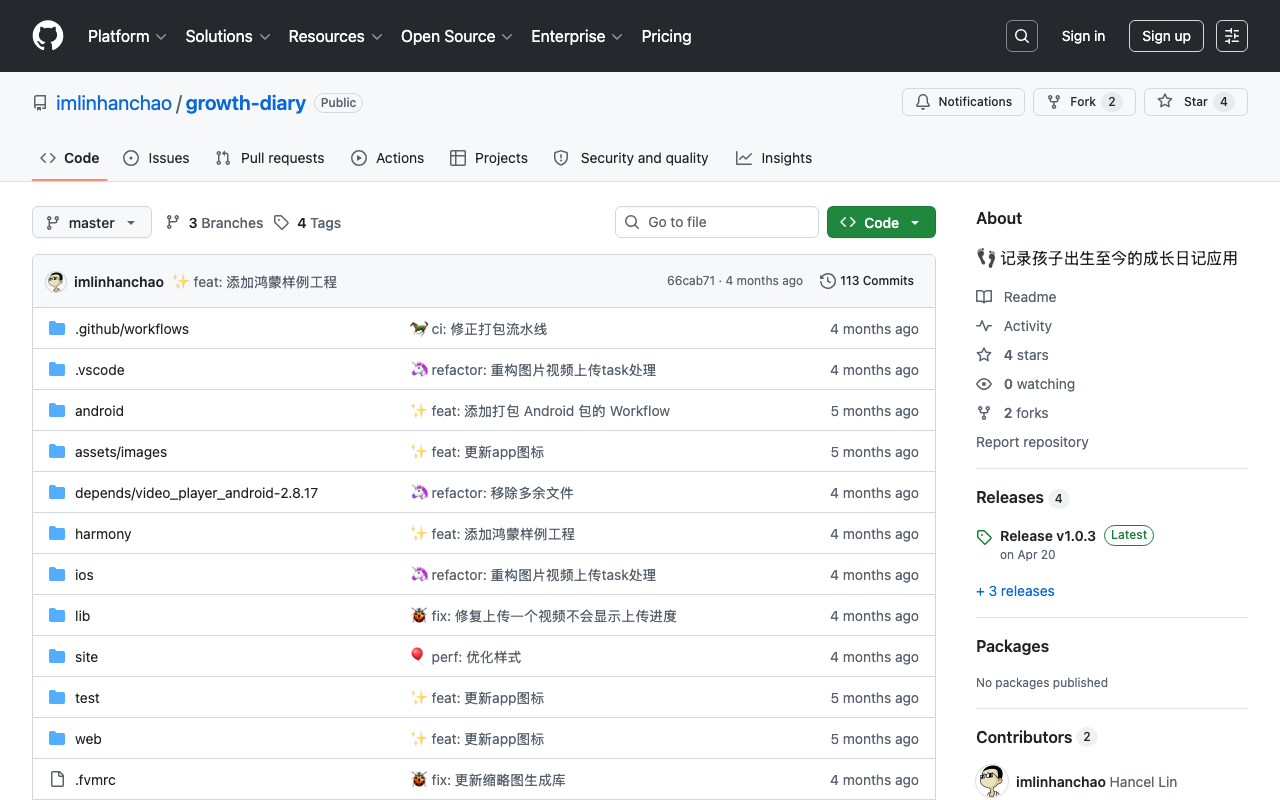Click the web folder icon
Viewport: 1280px width, 800px height.
57,739
